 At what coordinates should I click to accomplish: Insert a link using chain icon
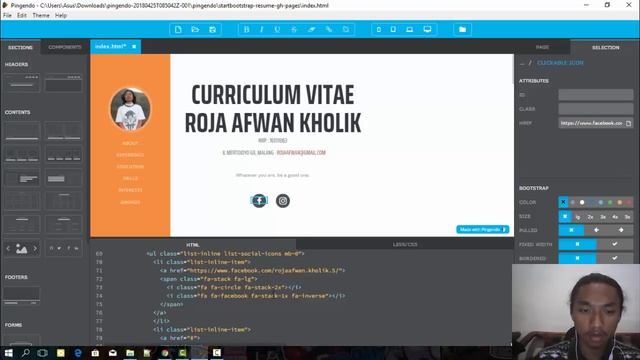(x=329, y=29)
